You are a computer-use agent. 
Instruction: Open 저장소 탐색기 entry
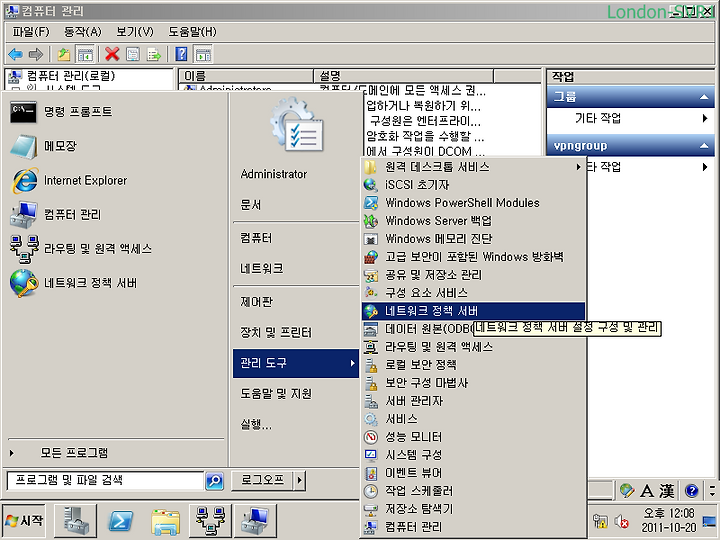pyautogui.click(x=473, y=509)
